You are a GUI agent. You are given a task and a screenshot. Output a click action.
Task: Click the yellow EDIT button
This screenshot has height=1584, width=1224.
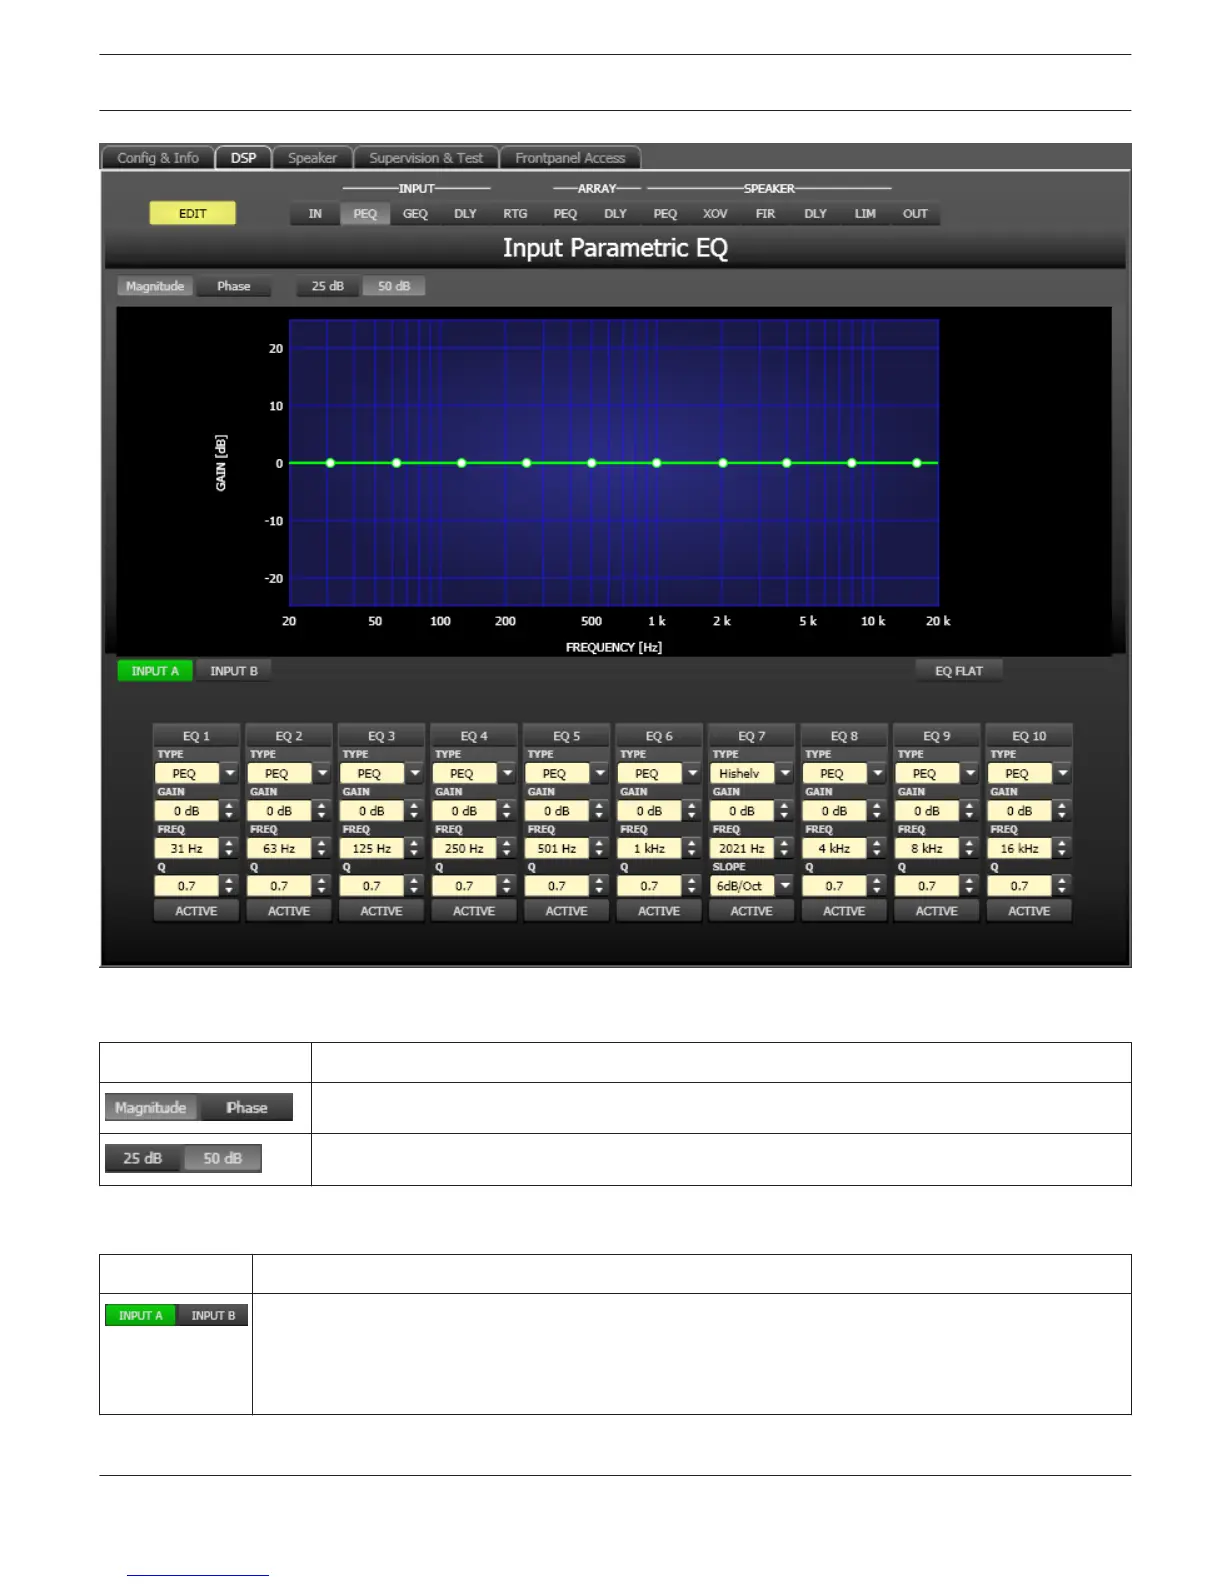(x=192, y=213)
